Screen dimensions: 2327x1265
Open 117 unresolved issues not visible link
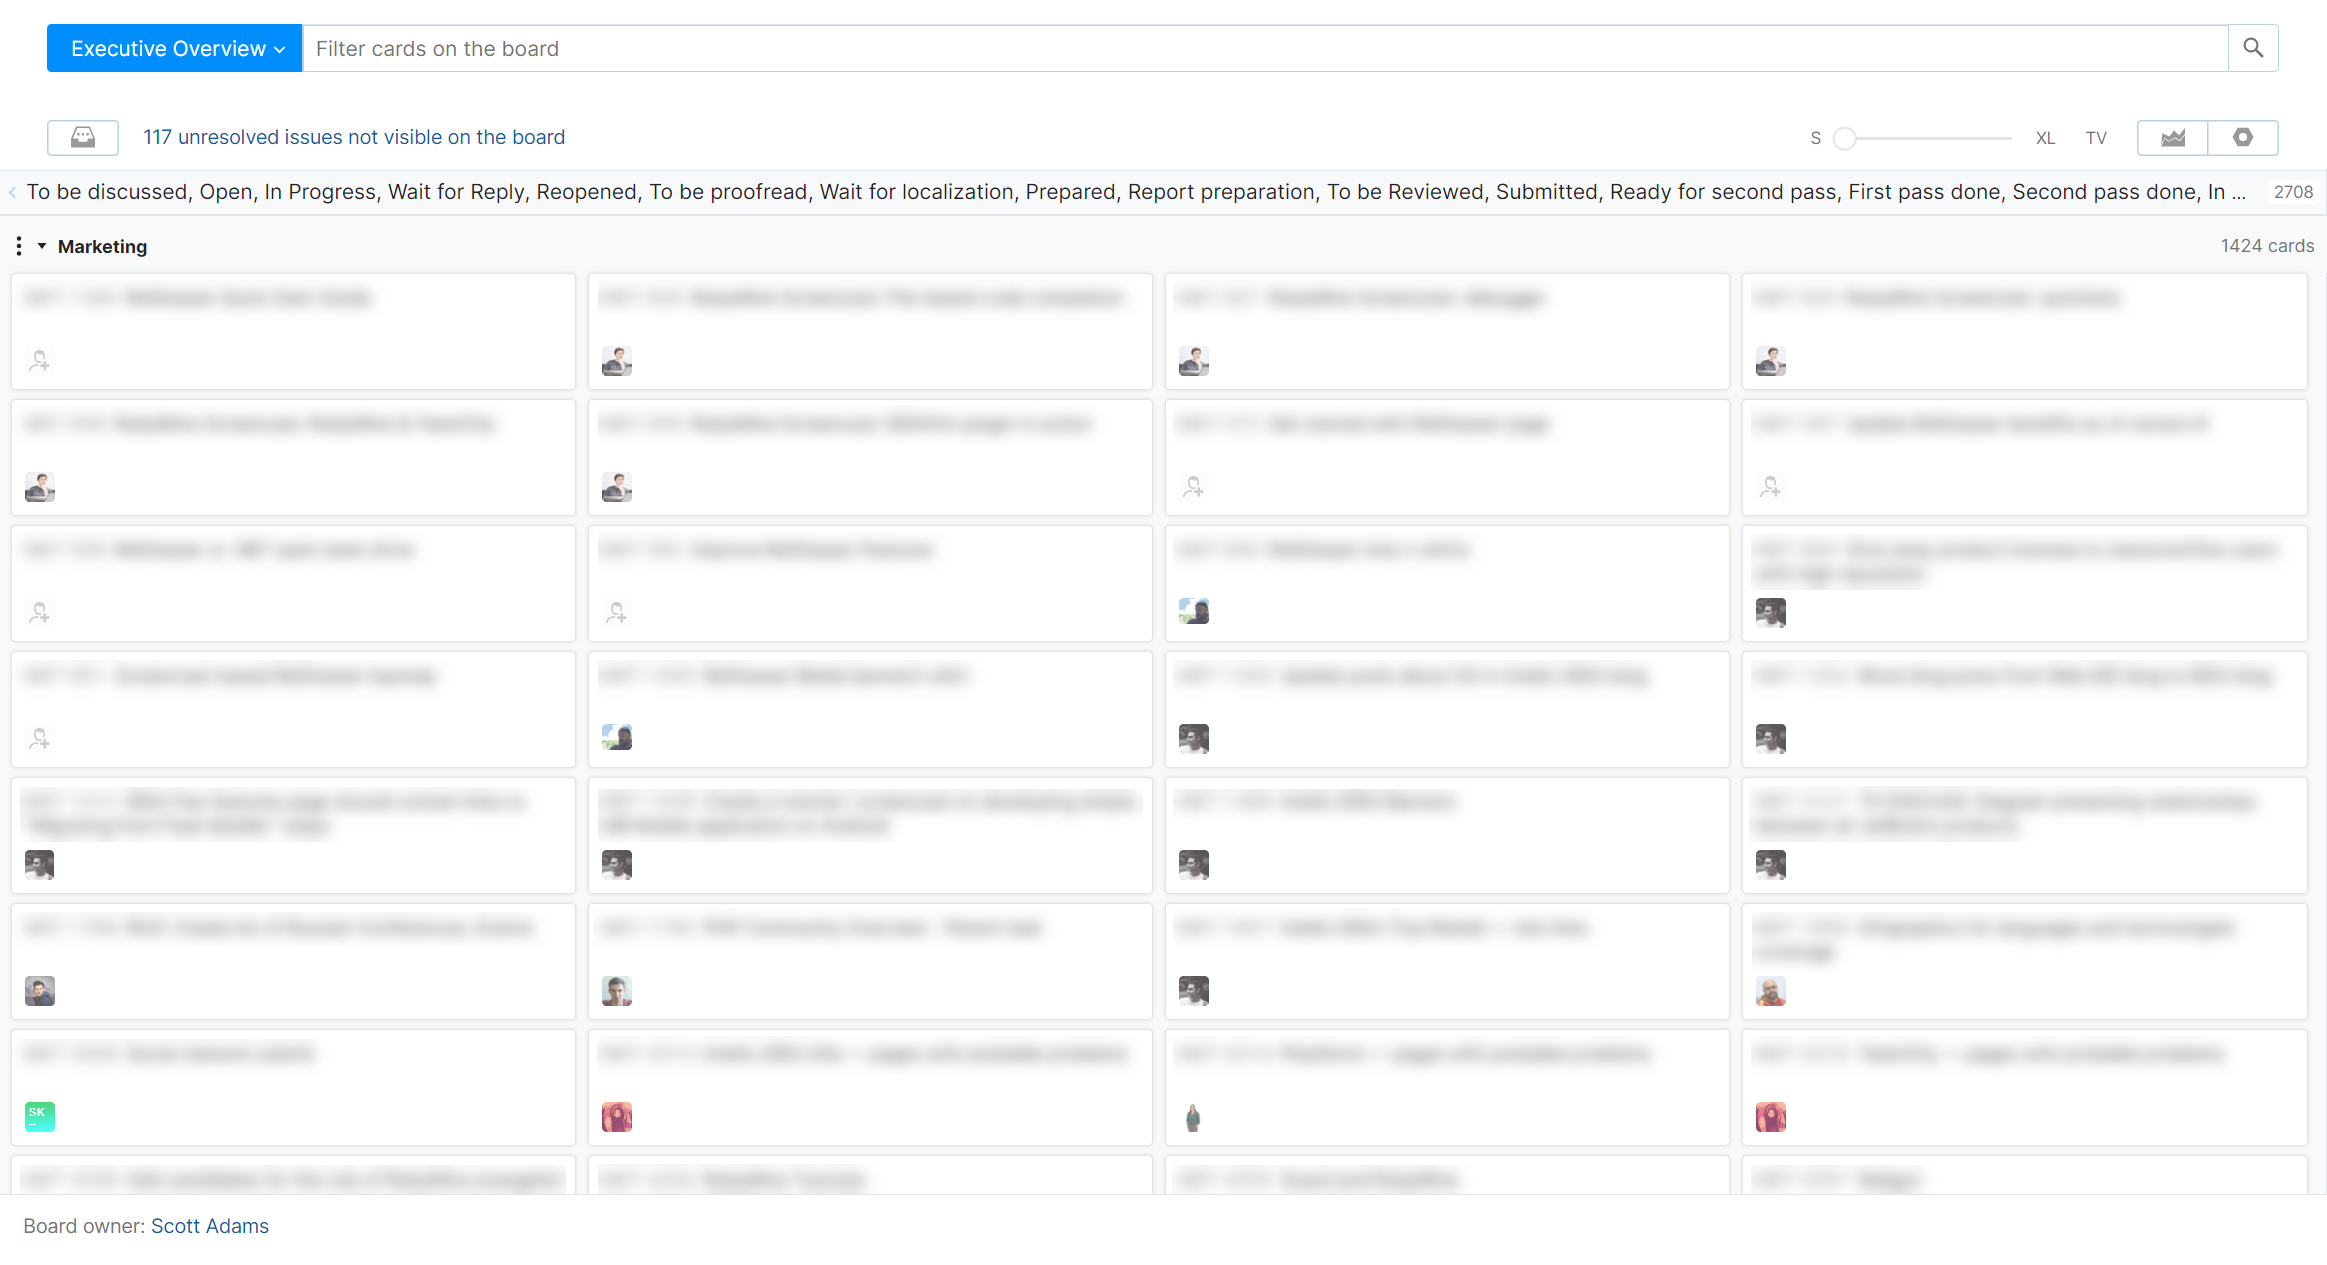pyautogui.click(x=353, y=137)
